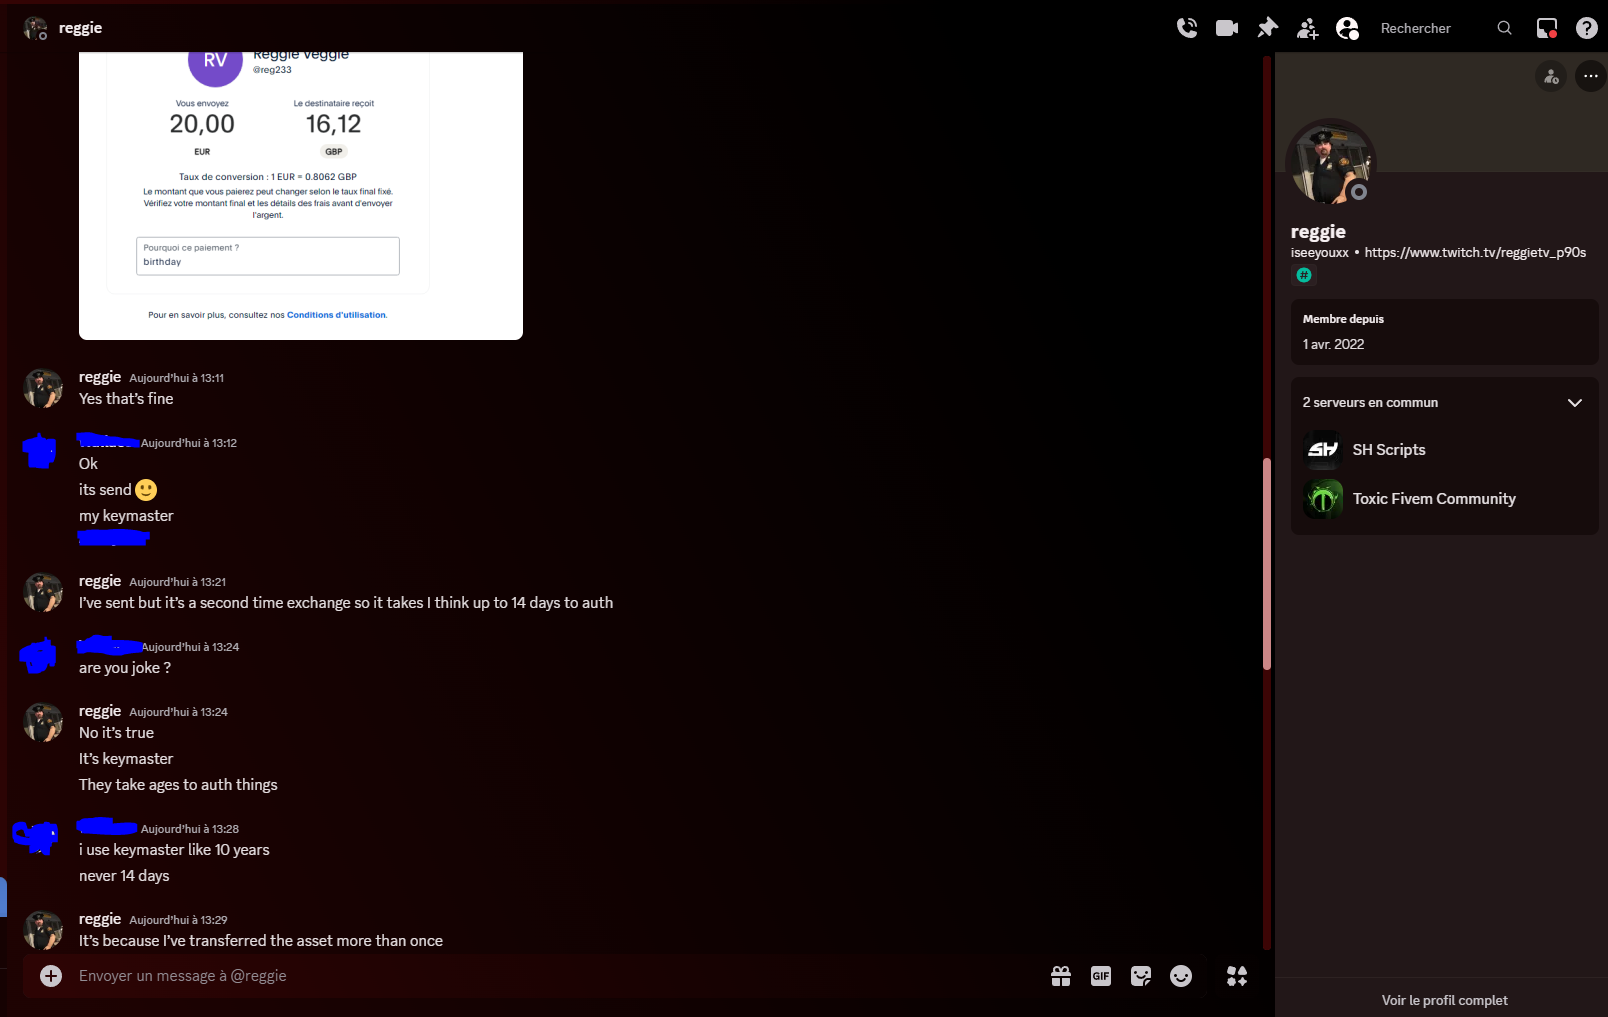Open pinned messages
The width and height of the screenshot is (1608, 1017).
[x=1267, y=28]
